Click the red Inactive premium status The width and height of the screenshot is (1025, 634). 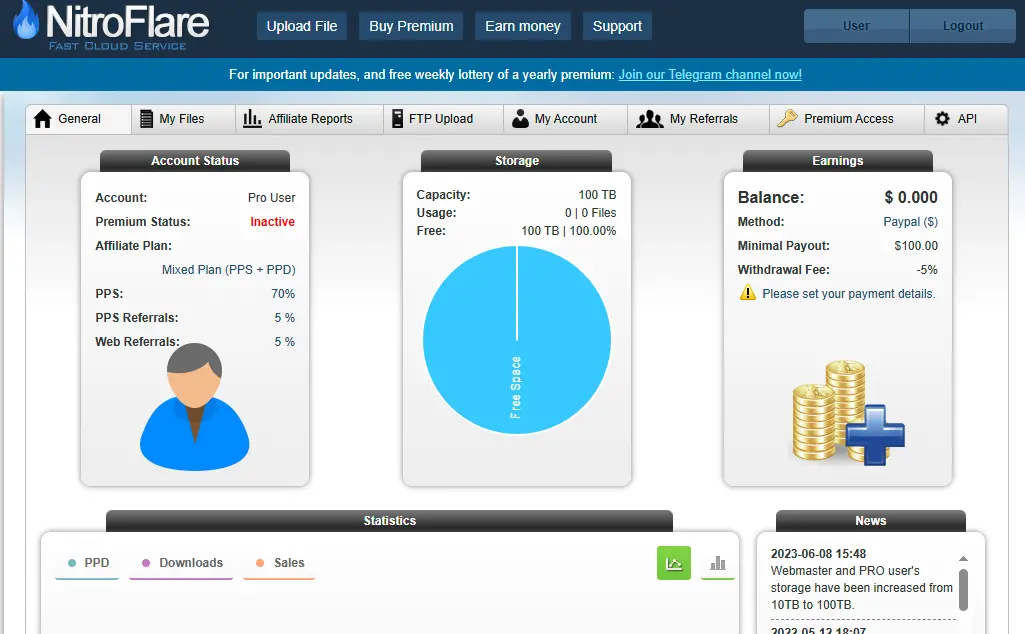272,222
